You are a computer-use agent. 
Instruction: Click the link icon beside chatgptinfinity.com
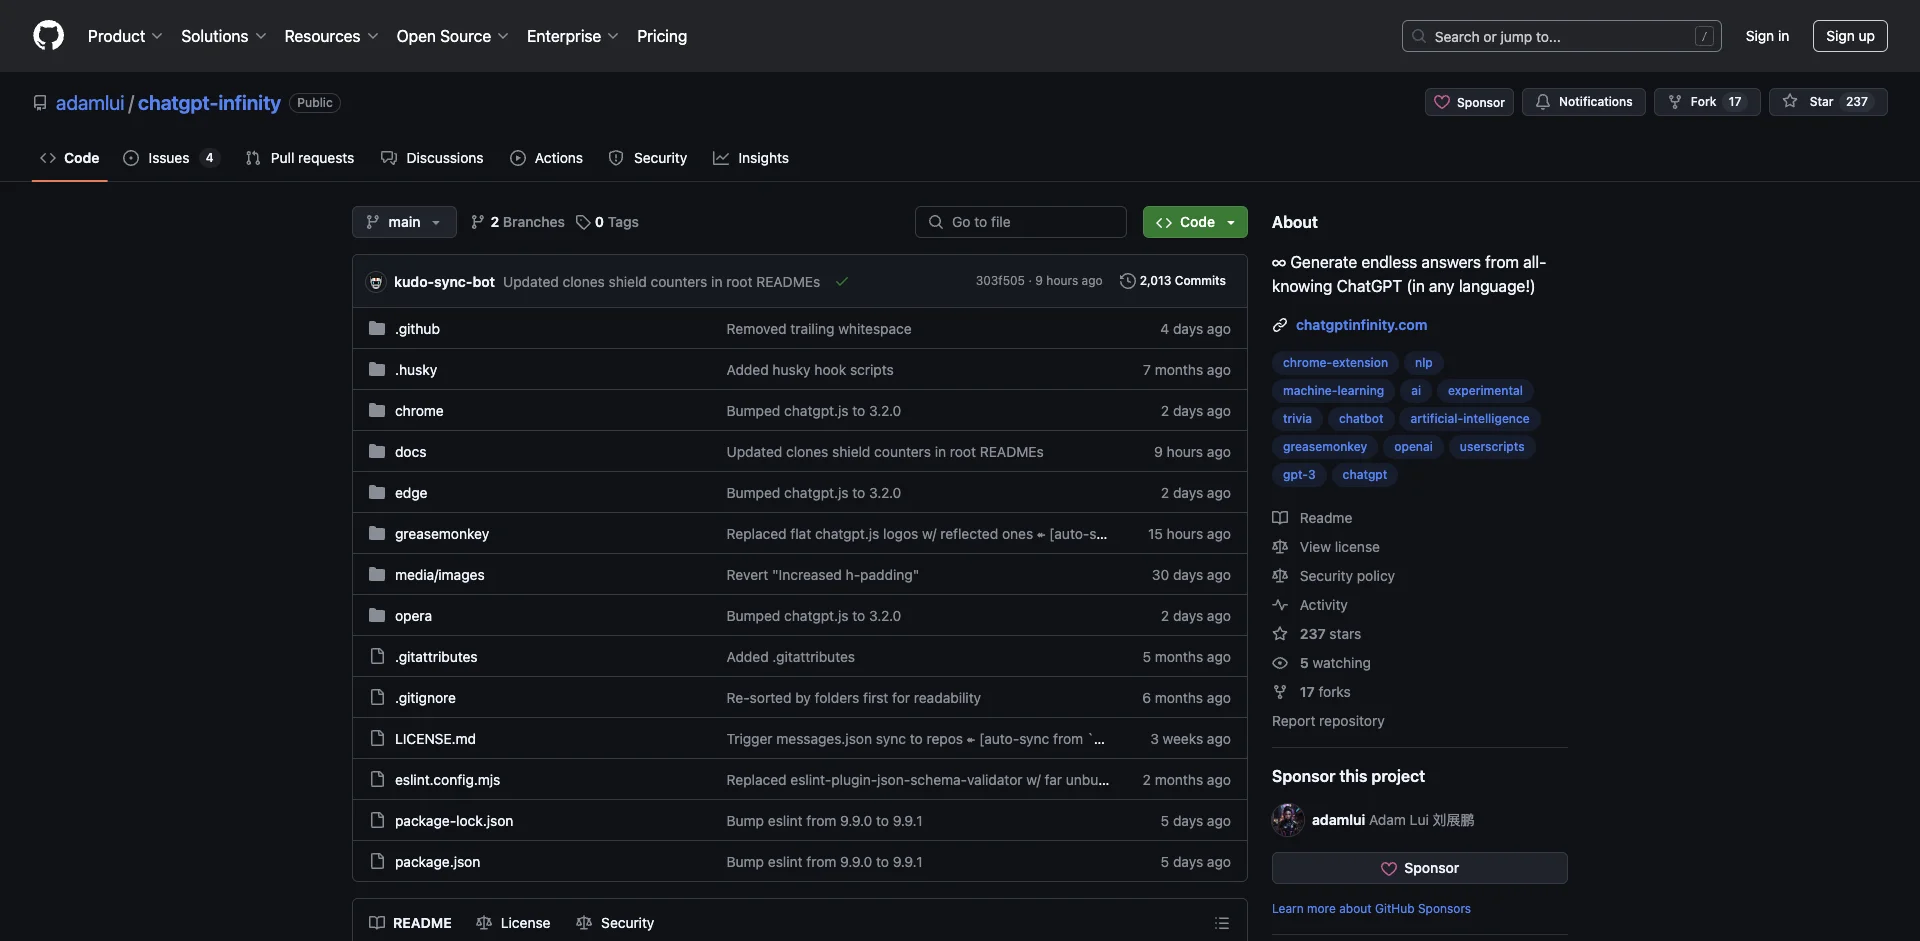pos(1280,325)
